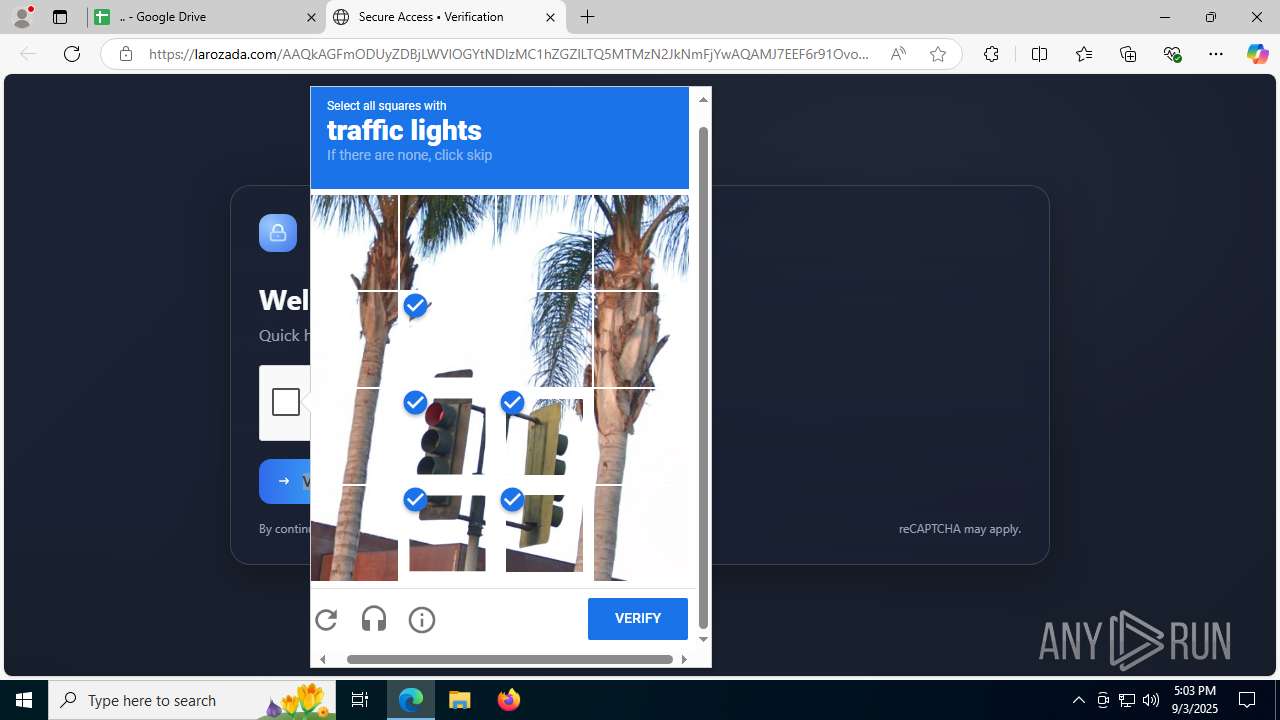
Task: Select the bottom-left tile with brick wall
Action: [354, 533]
